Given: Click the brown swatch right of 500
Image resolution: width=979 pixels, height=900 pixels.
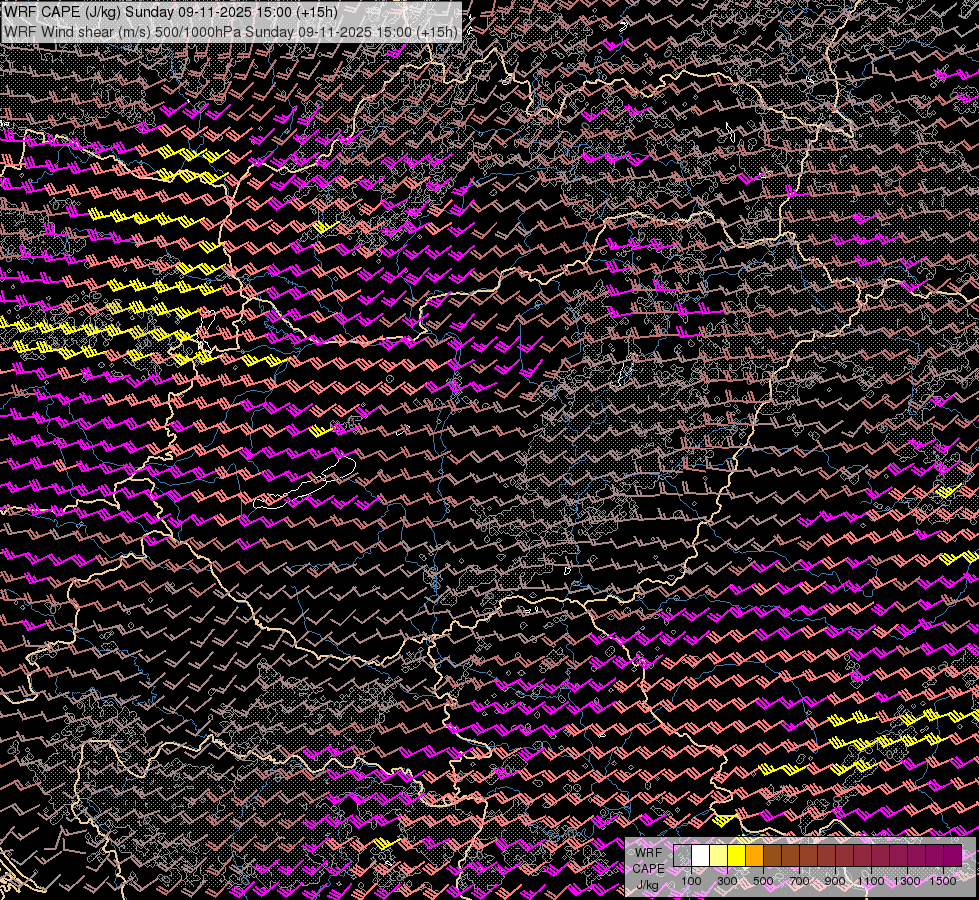Looking at the screenshot, I should point(772,855).
